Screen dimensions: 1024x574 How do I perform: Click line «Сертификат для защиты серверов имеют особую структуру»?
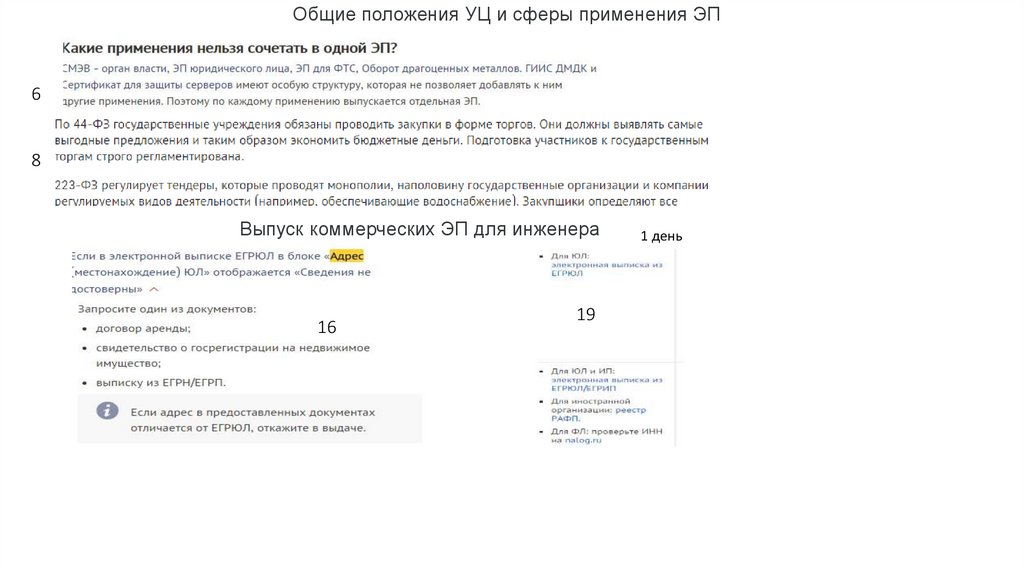tap(312, 85)
